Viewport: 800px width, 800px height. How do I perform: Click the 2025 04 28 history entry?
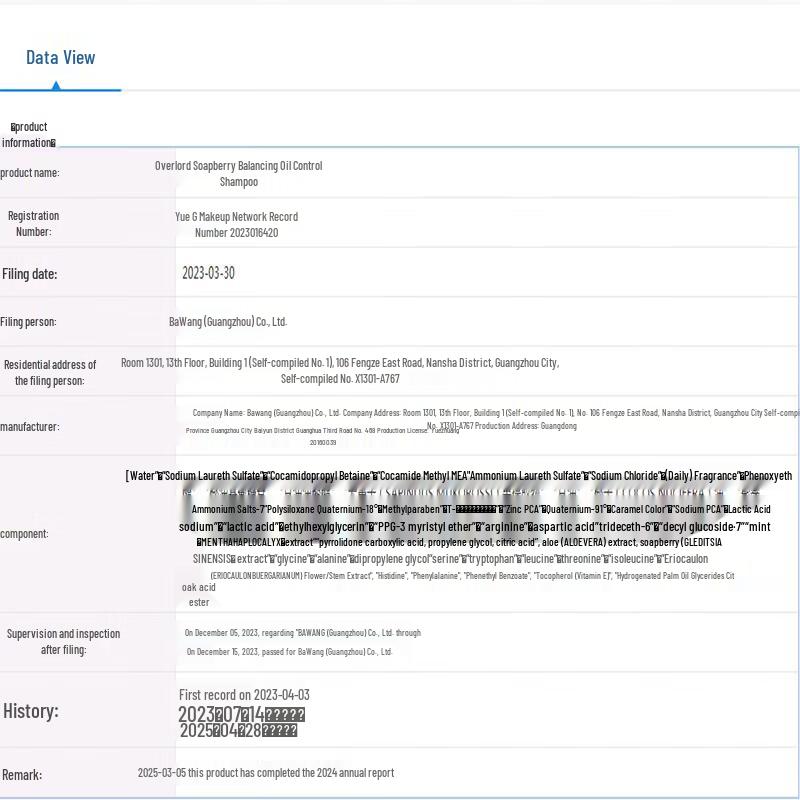point(238,730)
